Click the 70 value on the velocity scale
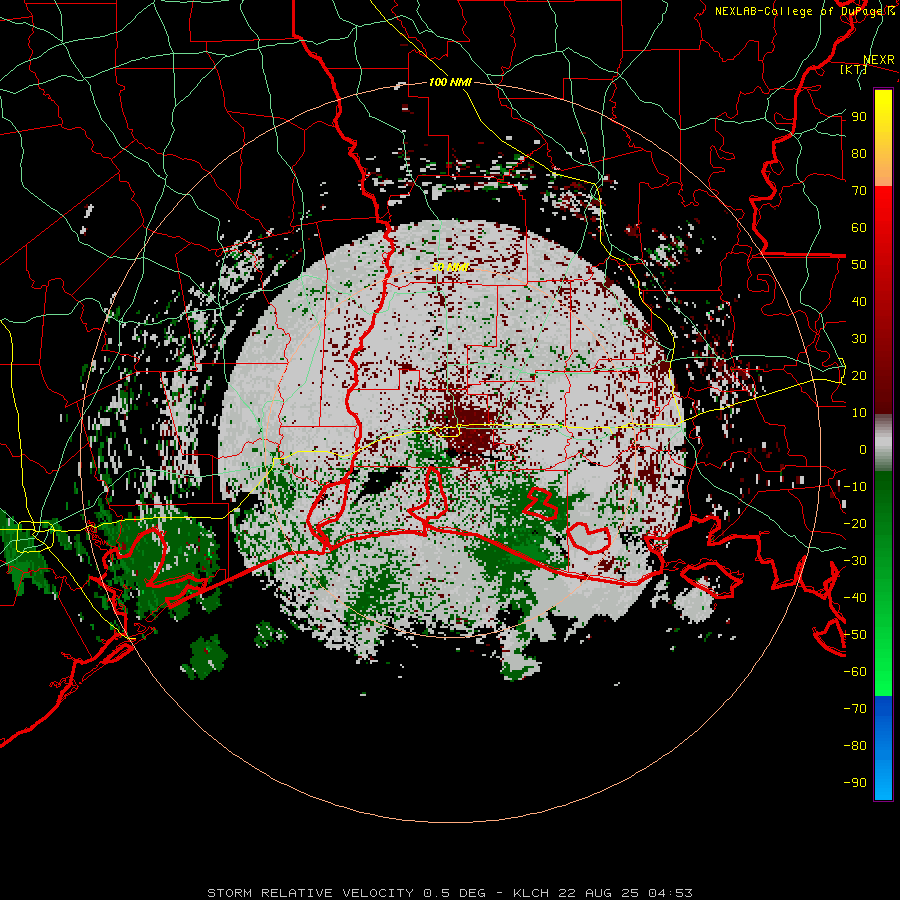 coord(859,191)
